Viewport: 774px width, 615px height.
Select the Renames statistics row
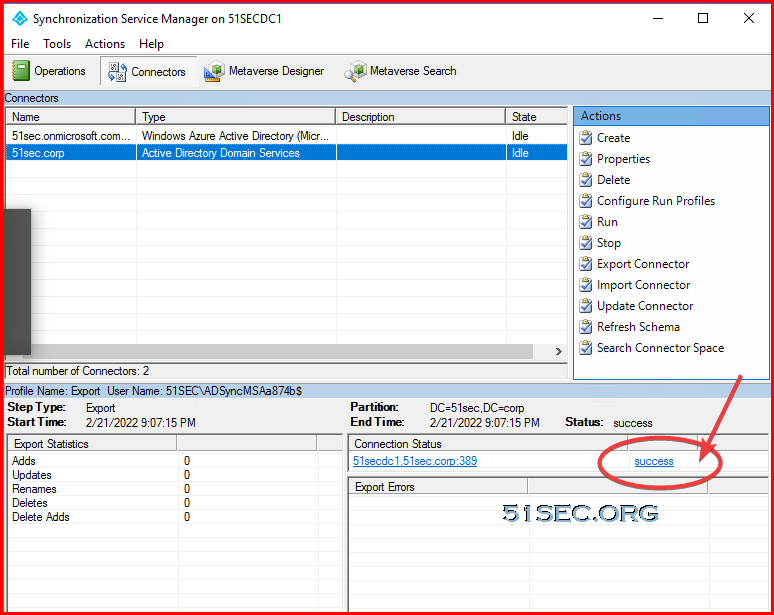click(174, 489)
